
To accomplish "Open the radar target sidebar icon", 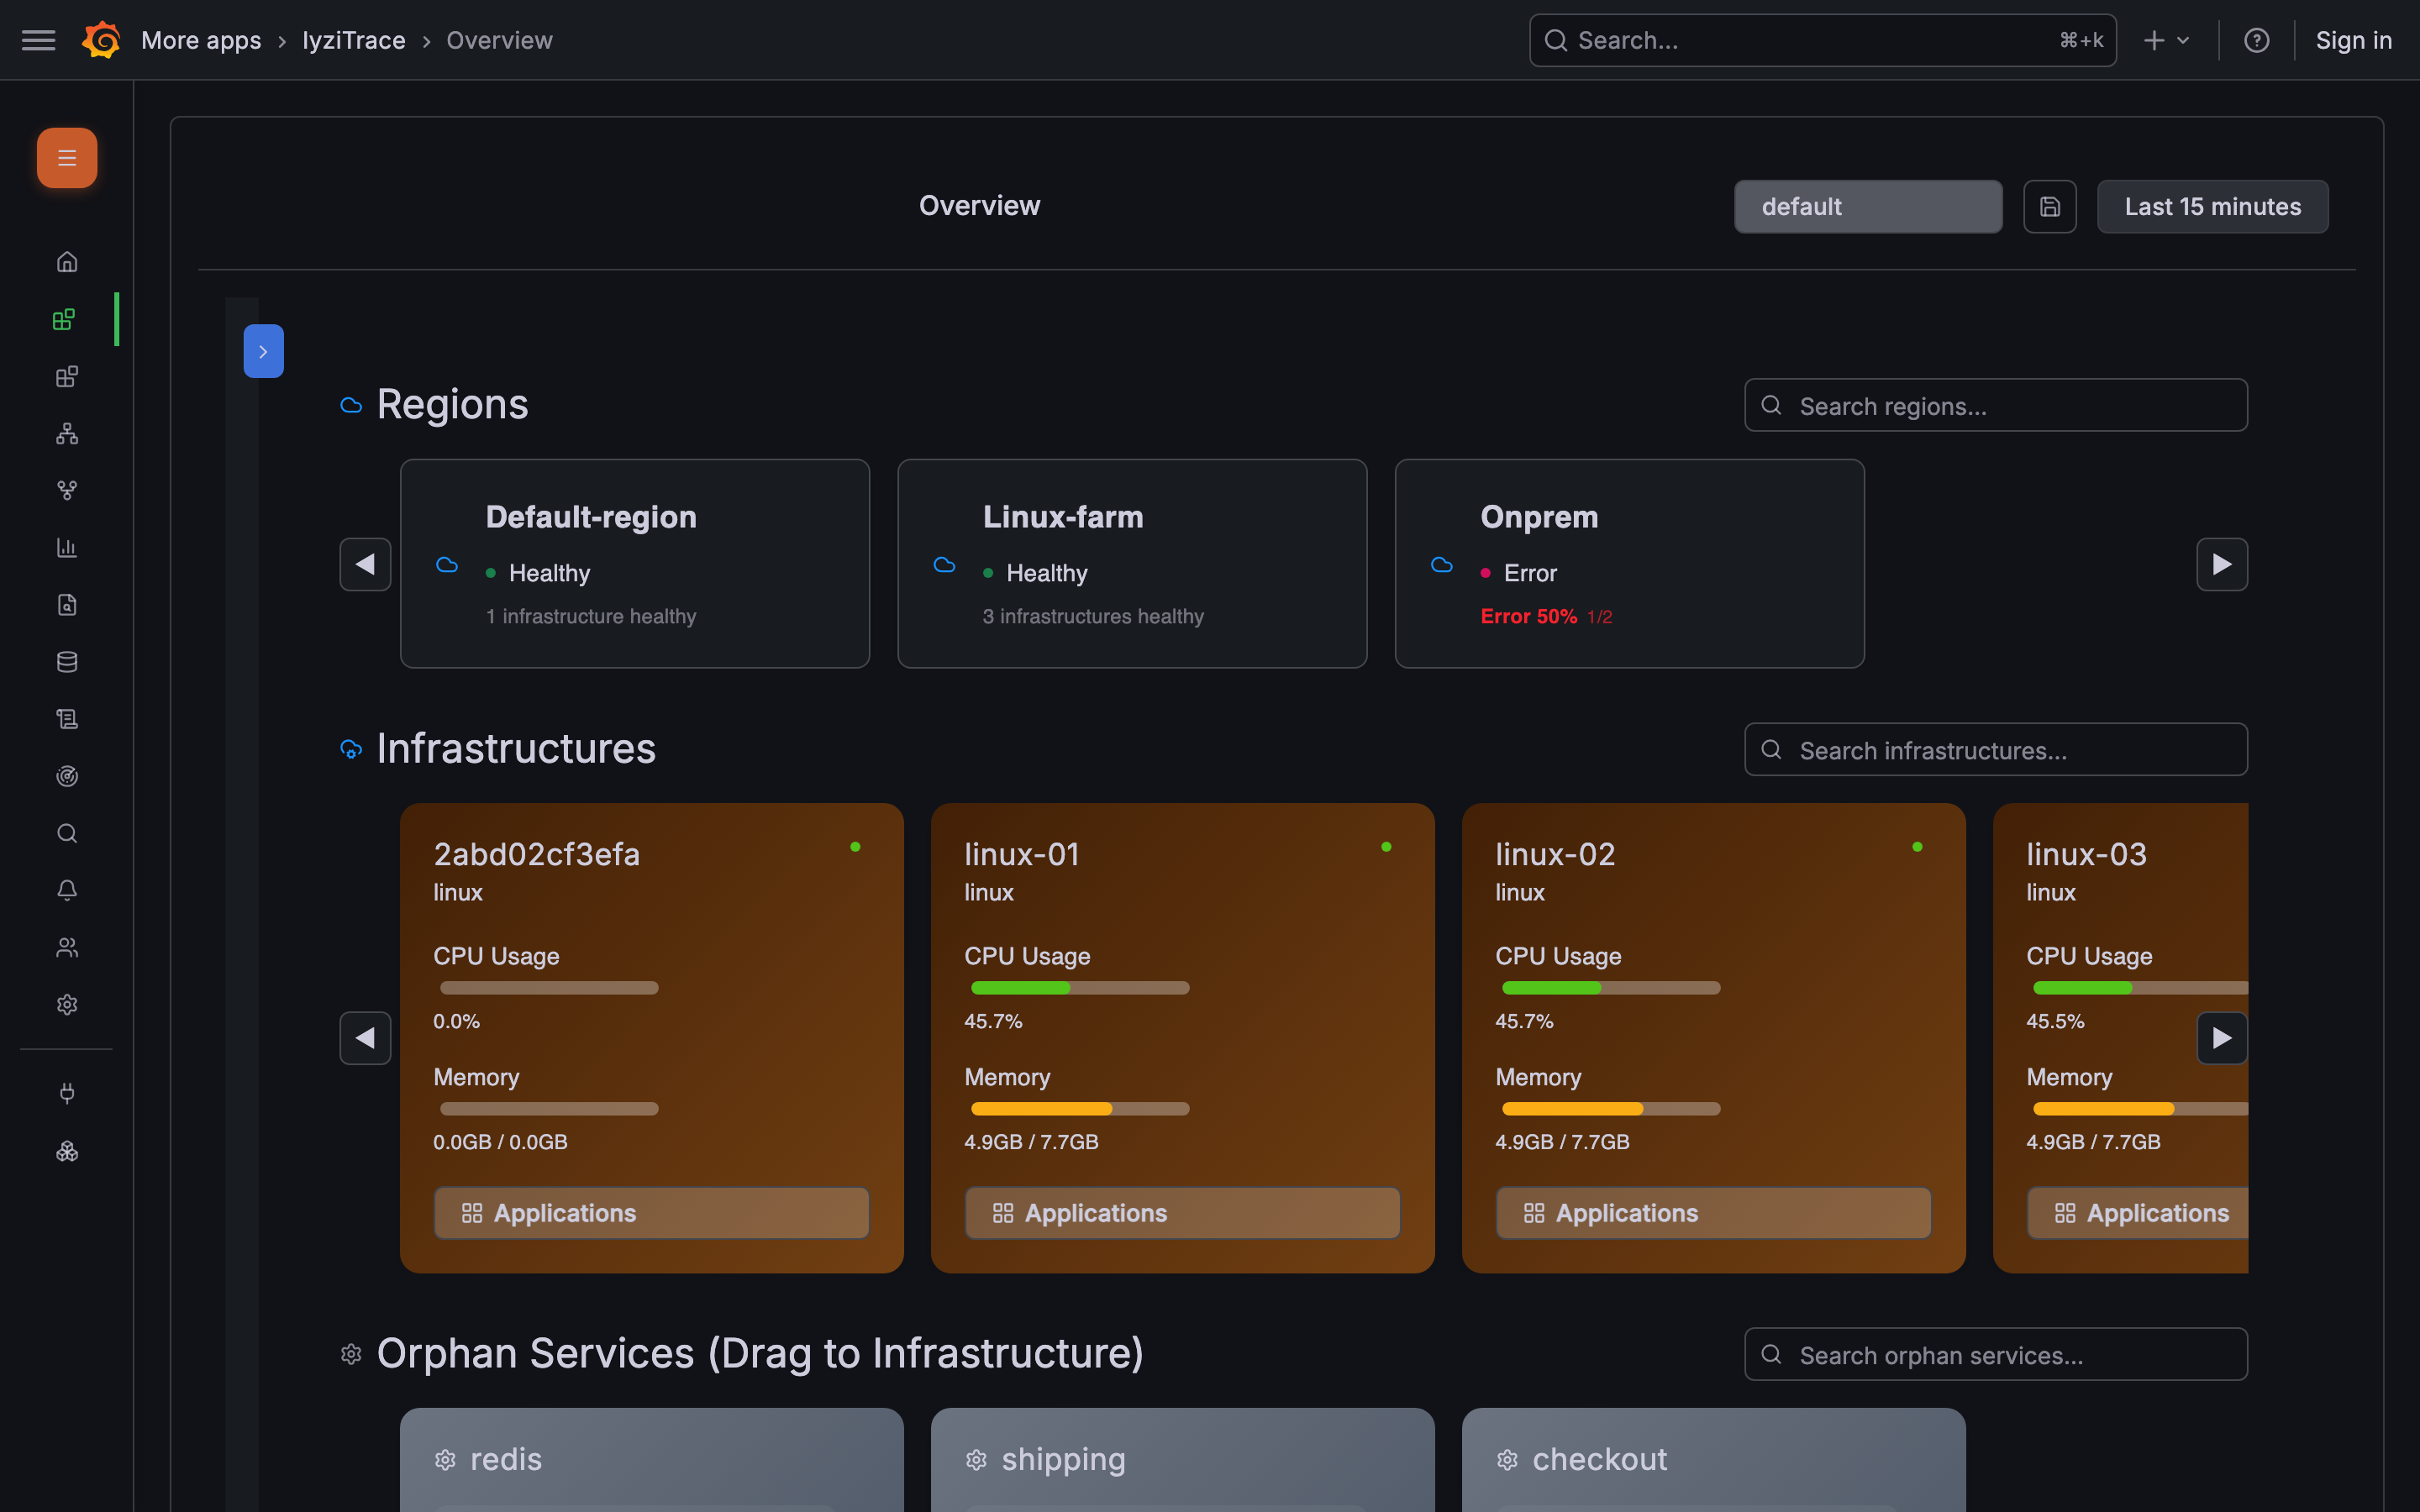I will pyautogui.click(x=67, y=776).
